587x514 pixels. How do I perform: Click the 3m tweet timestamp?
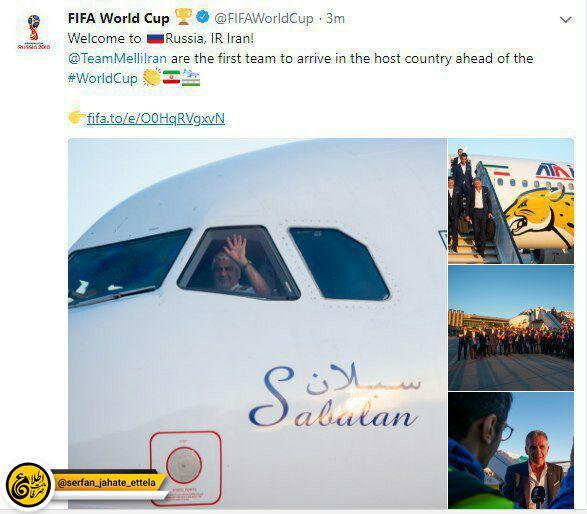tap(335, 18)
